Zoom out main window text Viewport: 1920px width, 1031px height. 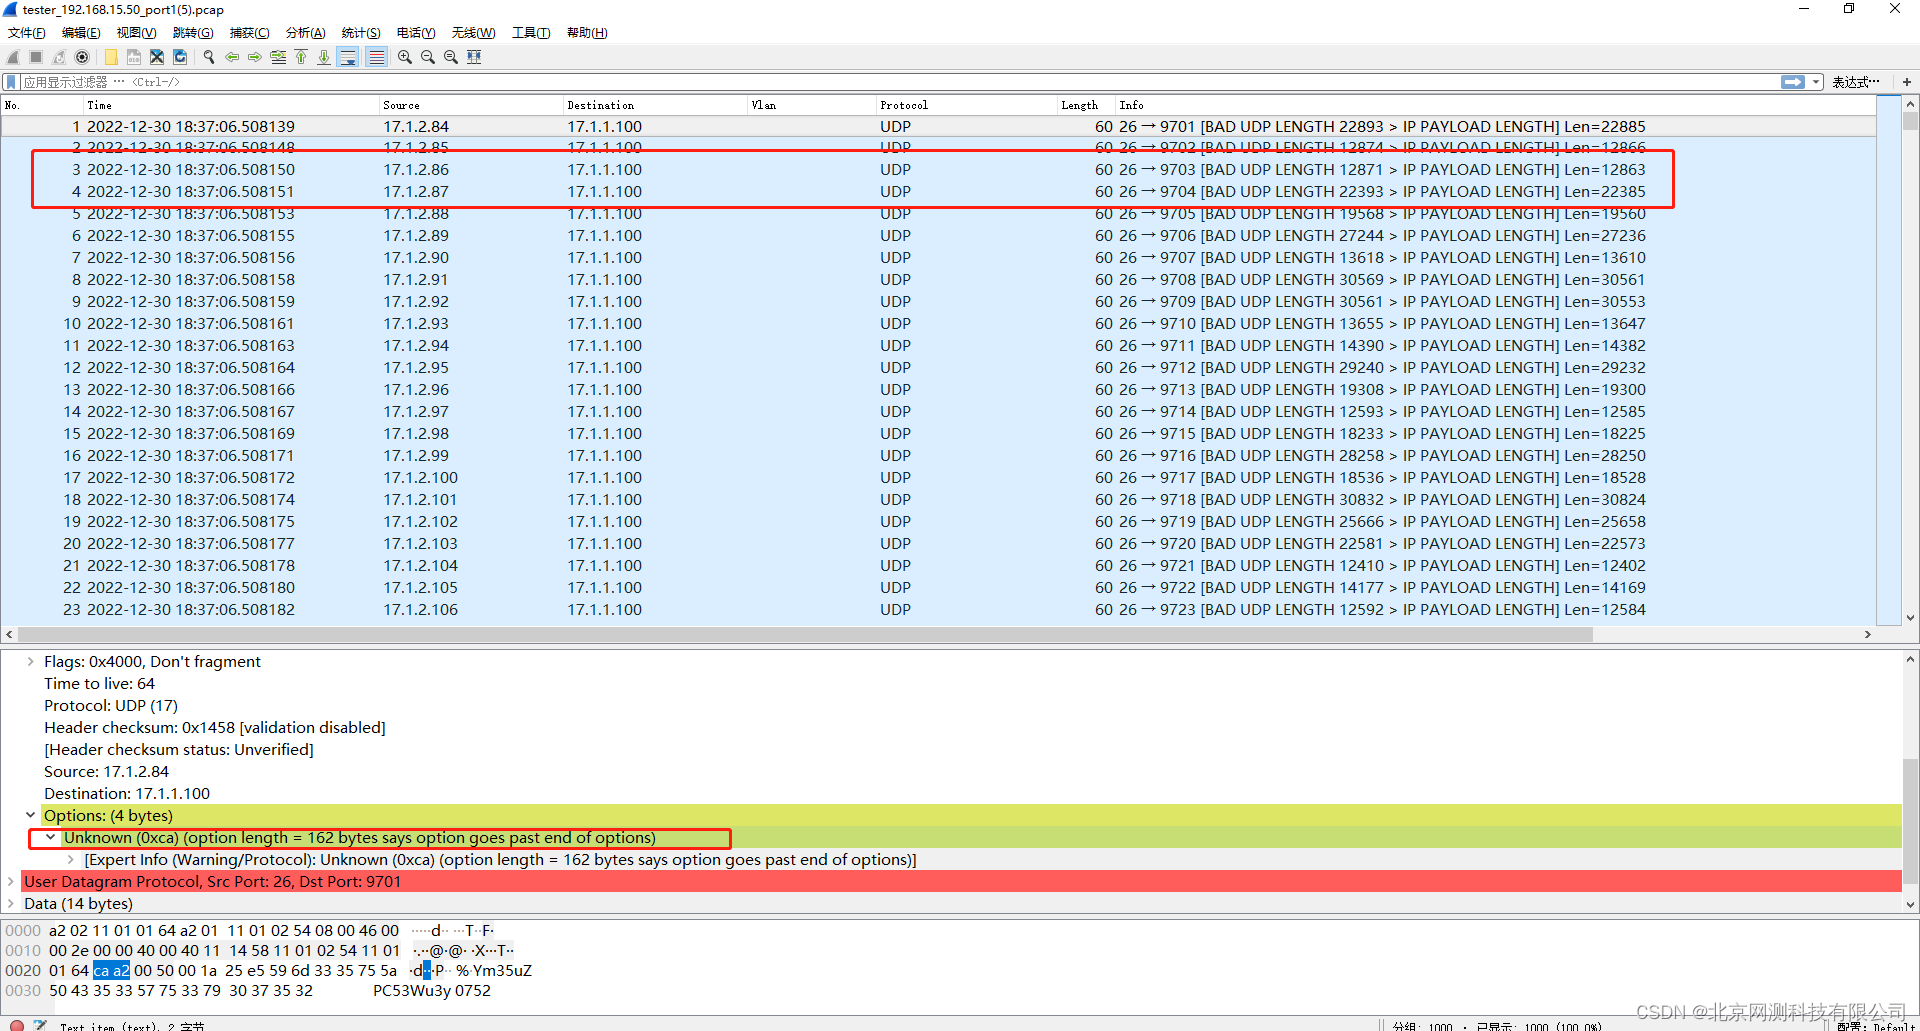pyautogui.click(x=428, y=57)
